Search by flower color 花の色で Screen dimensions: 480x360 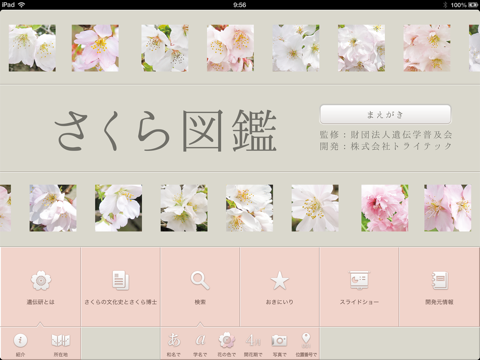pyautogui.click(x=227, y=344)
